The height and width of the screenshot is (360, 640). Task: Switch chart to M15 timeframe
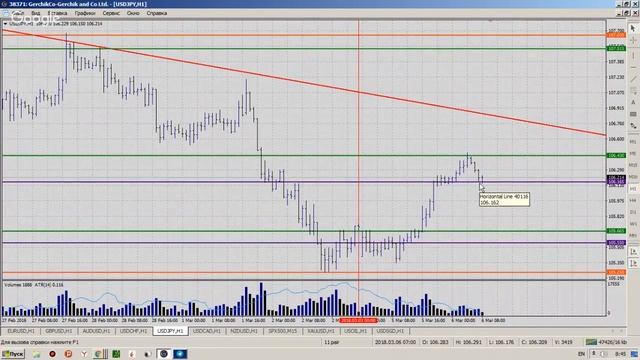click(633, 165)
